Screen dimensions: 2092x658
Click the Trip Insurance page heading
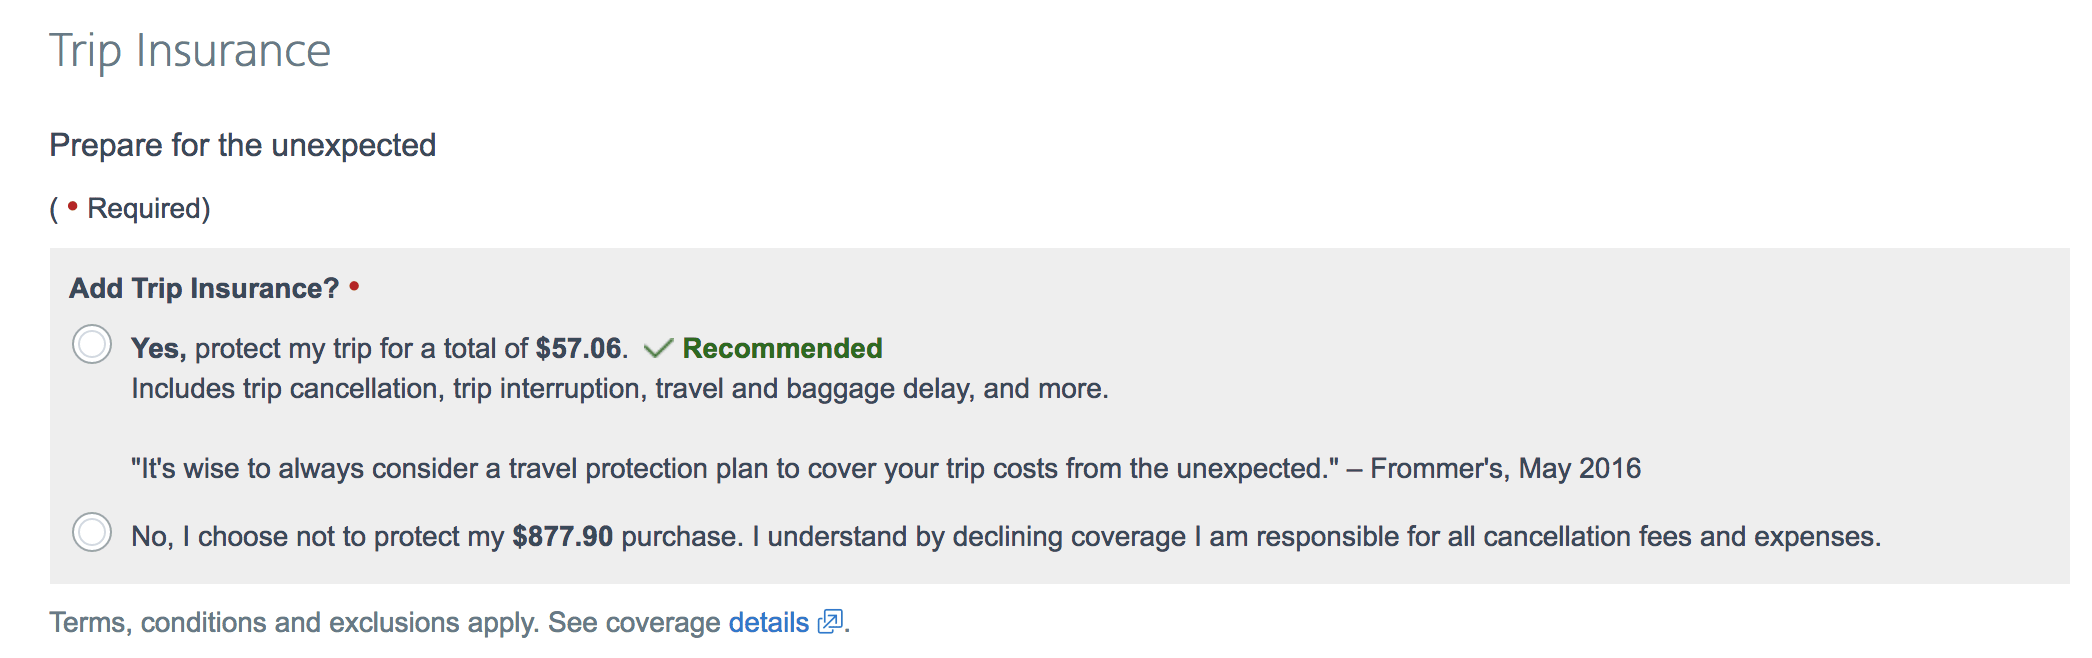pos(190,51)
